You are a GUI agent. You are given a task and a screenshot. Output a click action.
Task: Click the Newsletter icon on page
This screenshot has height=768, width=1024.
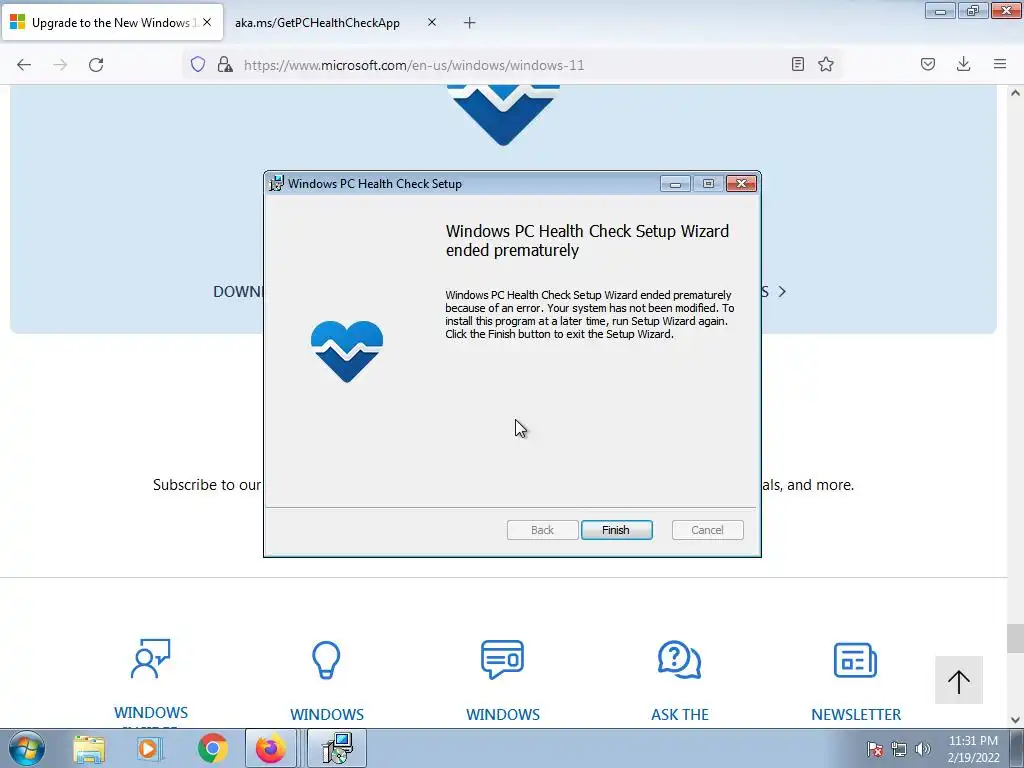(856, 660)
